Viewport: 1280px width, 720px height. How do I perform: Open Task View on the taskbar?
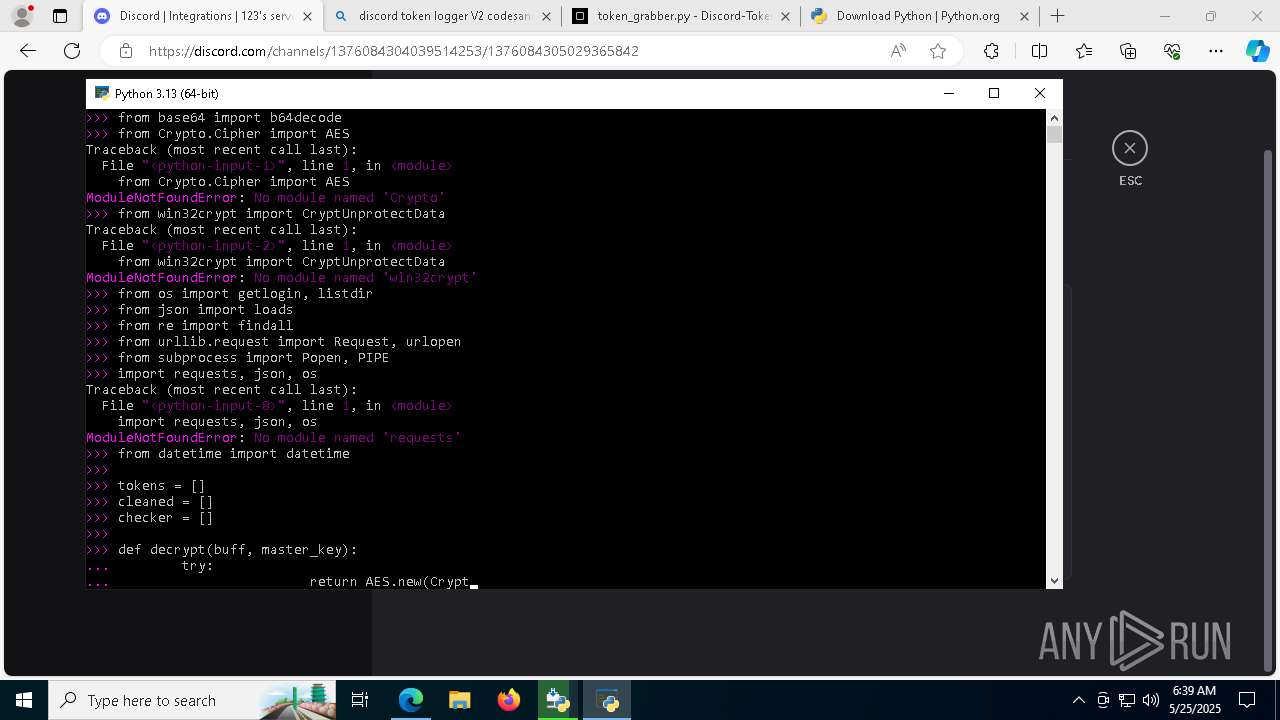pos(361,700)
